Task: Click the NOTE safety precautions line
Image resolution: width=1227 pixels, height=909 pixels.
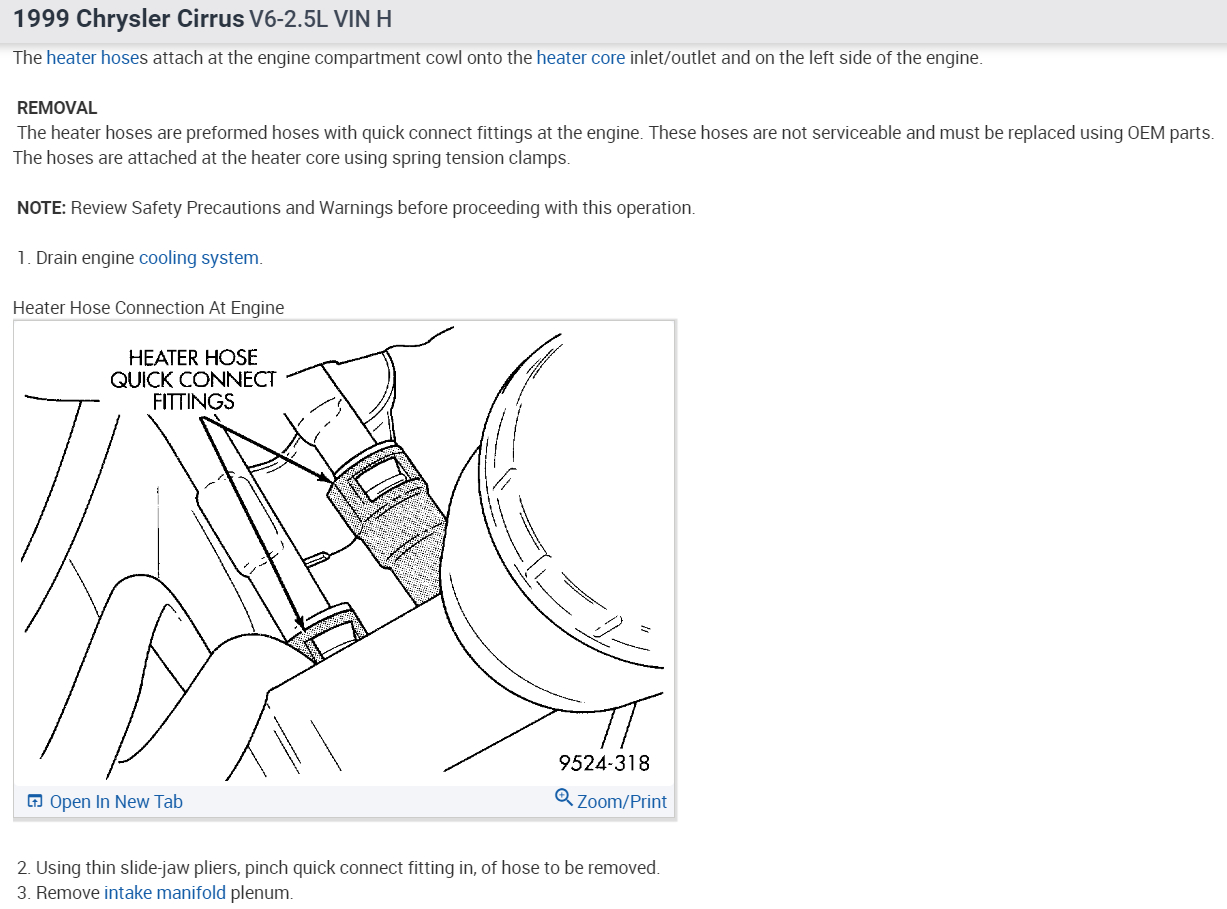Action: tap(356, 208)
